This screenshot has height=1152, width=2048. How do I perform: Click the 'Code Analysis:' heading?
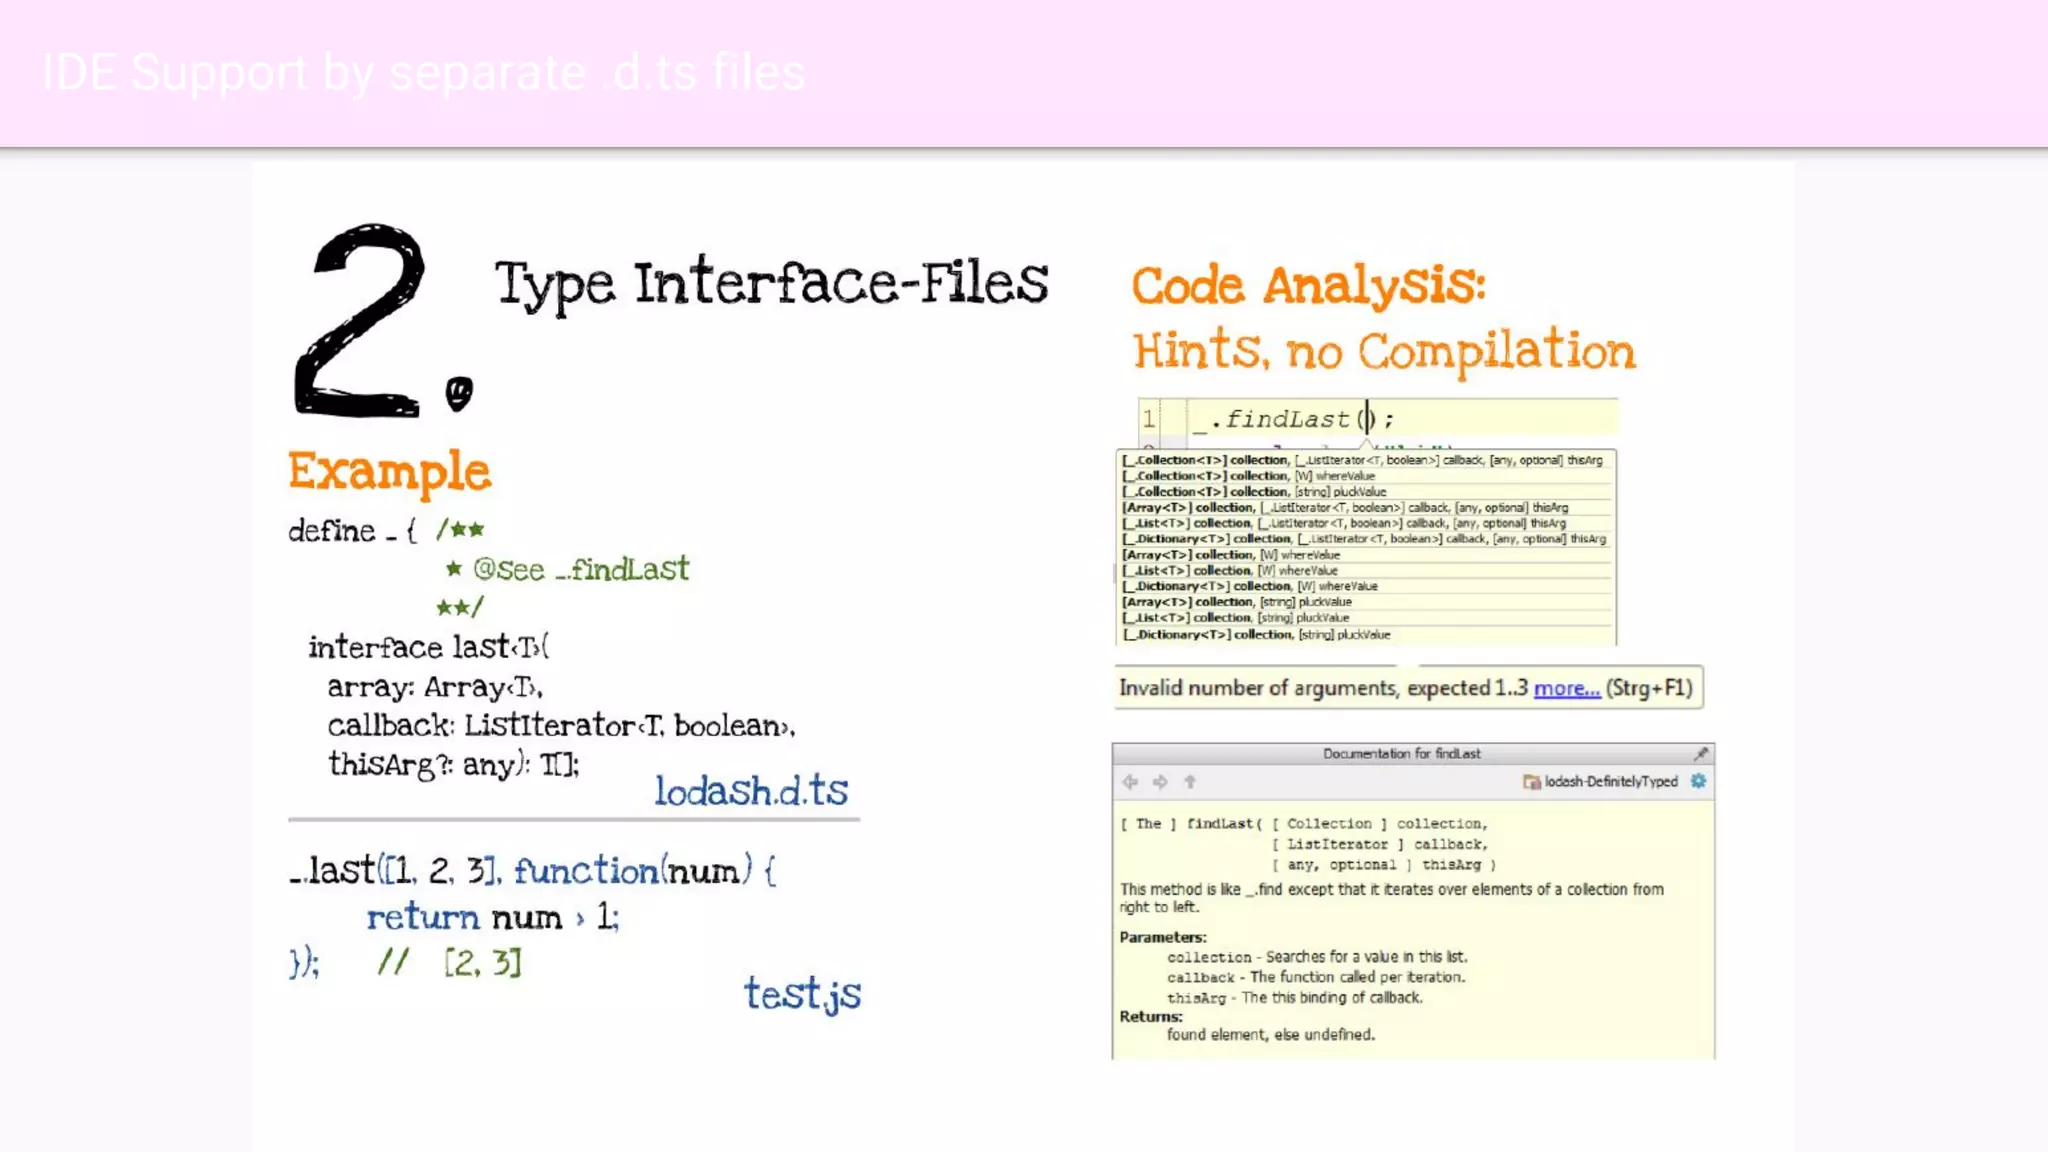[1308, 286]
